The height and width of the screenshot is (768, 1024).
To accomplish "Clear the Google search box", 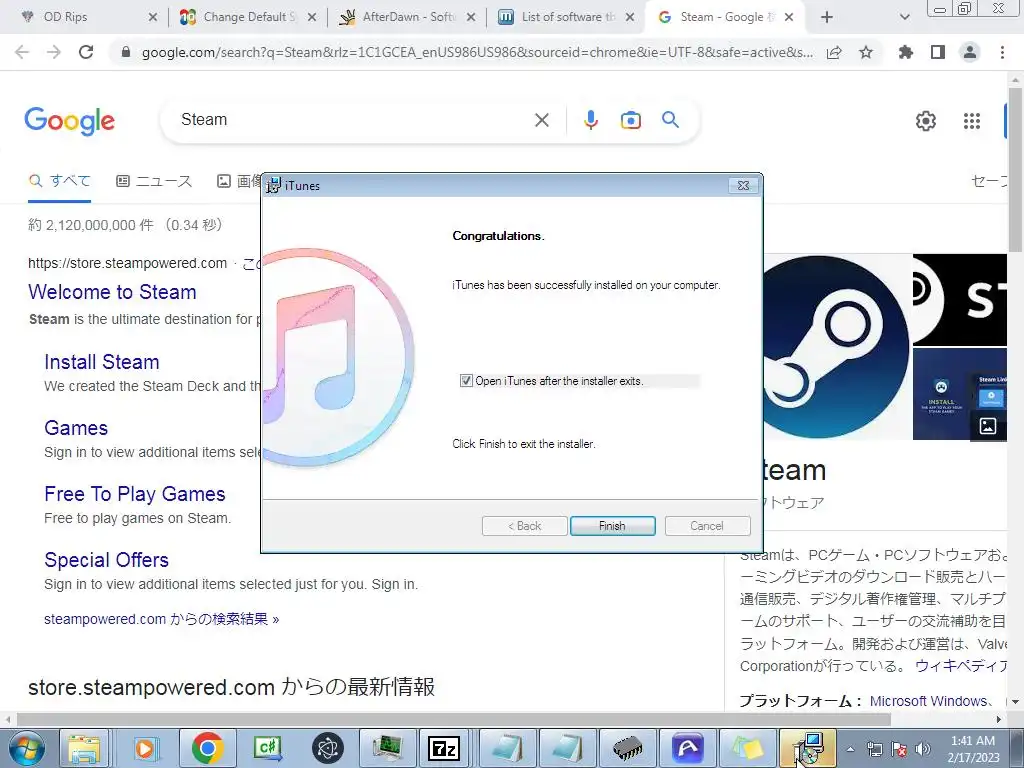I will 541,120.
